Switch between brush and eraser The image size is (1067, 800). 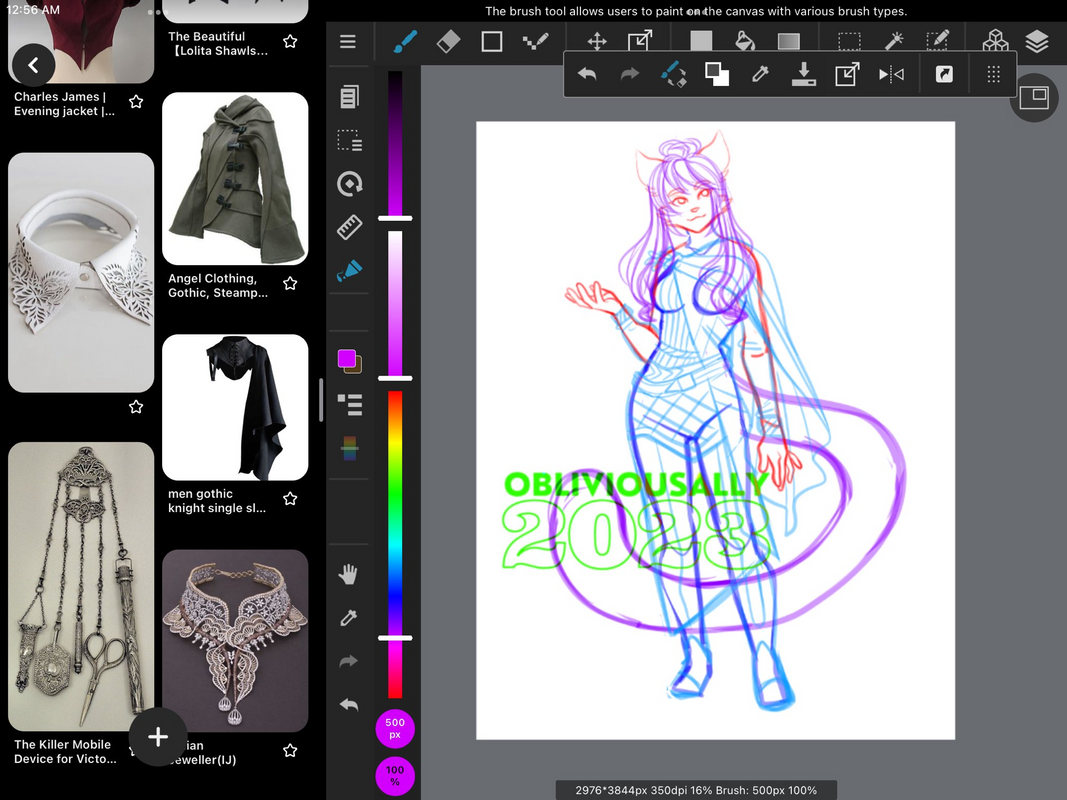click(674, 73)
